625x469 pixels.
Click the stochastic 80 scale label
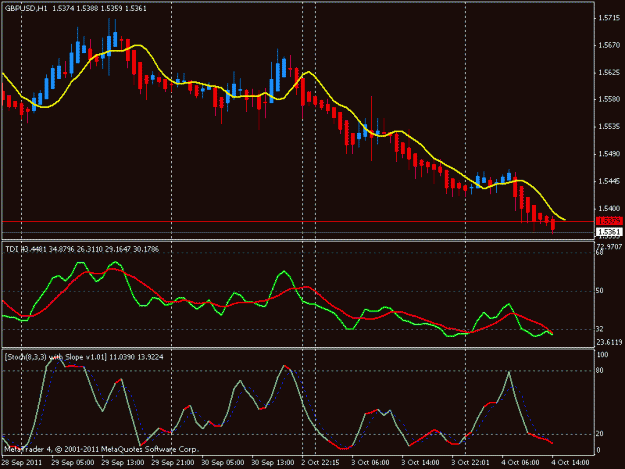pos(600,371)
